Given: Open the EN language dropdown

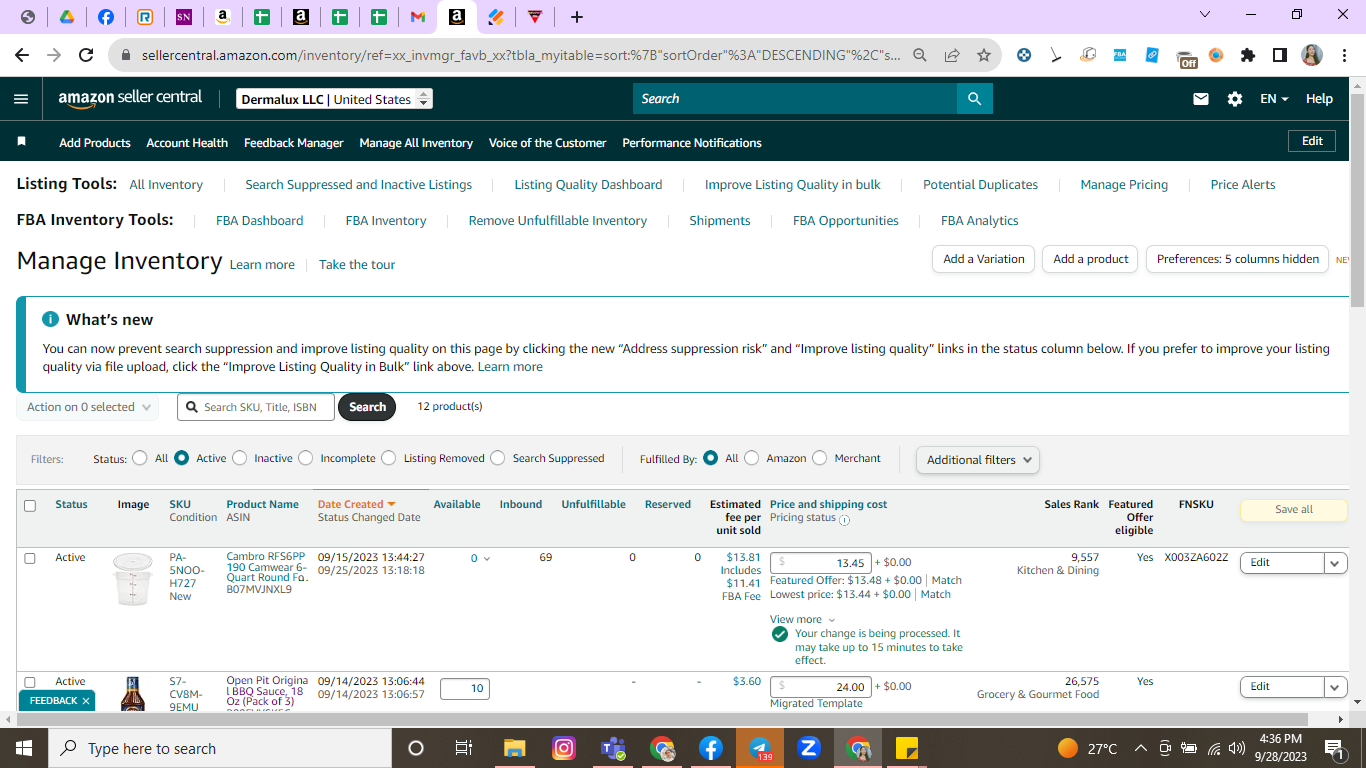Looking at the screenshot, I should click(1274, 99).
